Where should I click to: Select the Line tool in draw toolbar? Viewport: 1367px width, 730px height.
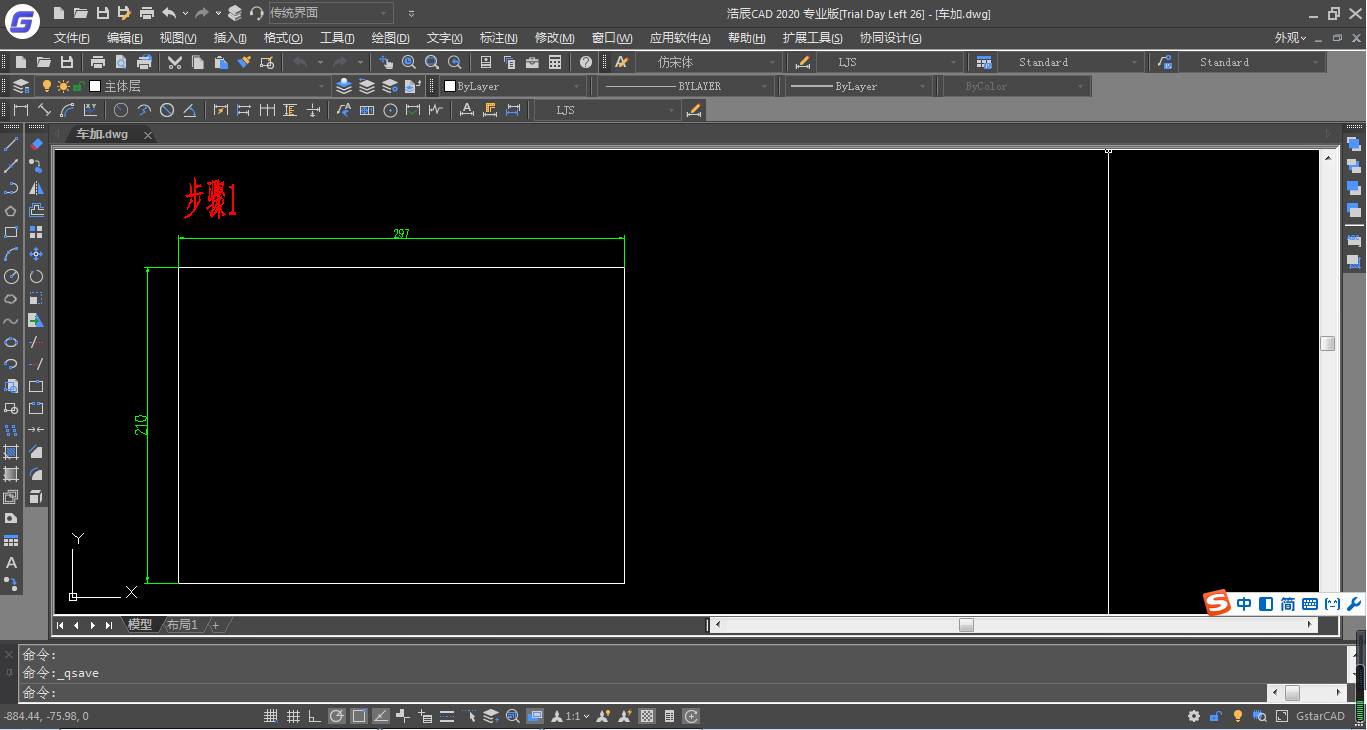[x=11, y=144]
